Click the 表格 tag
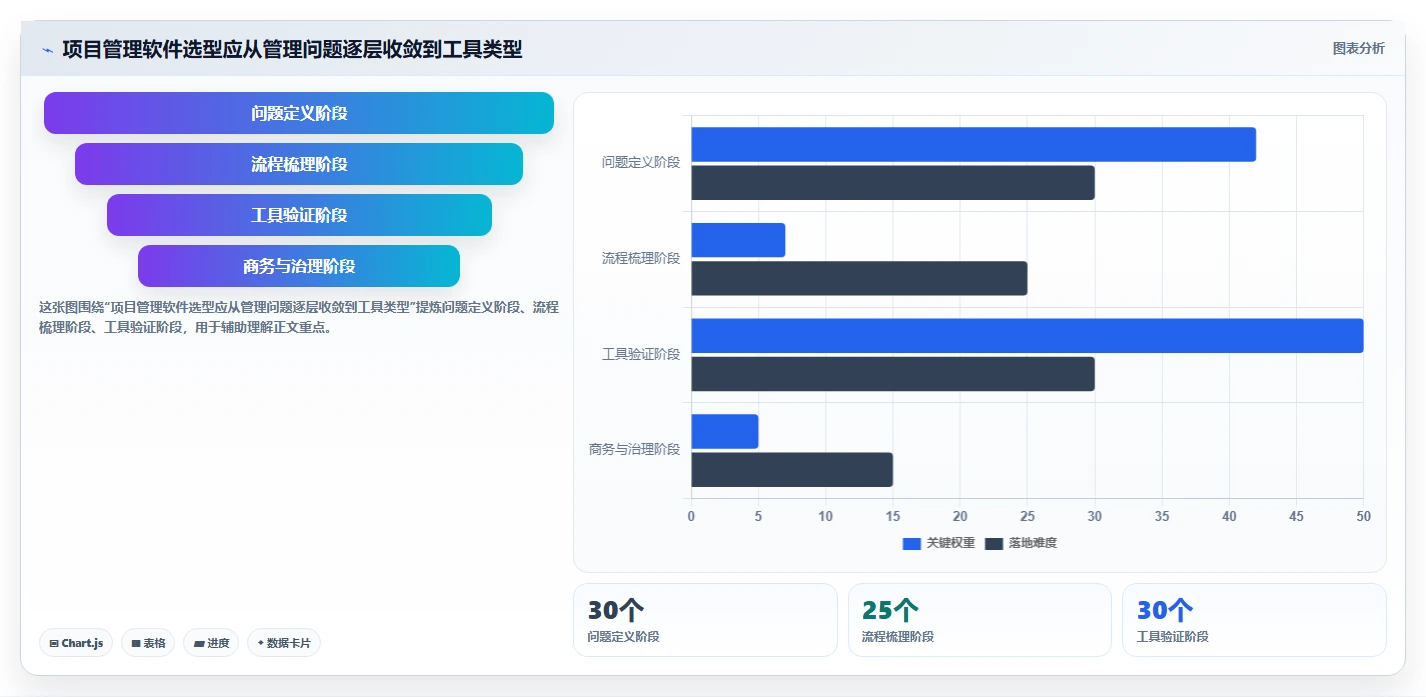 point(148,643)
